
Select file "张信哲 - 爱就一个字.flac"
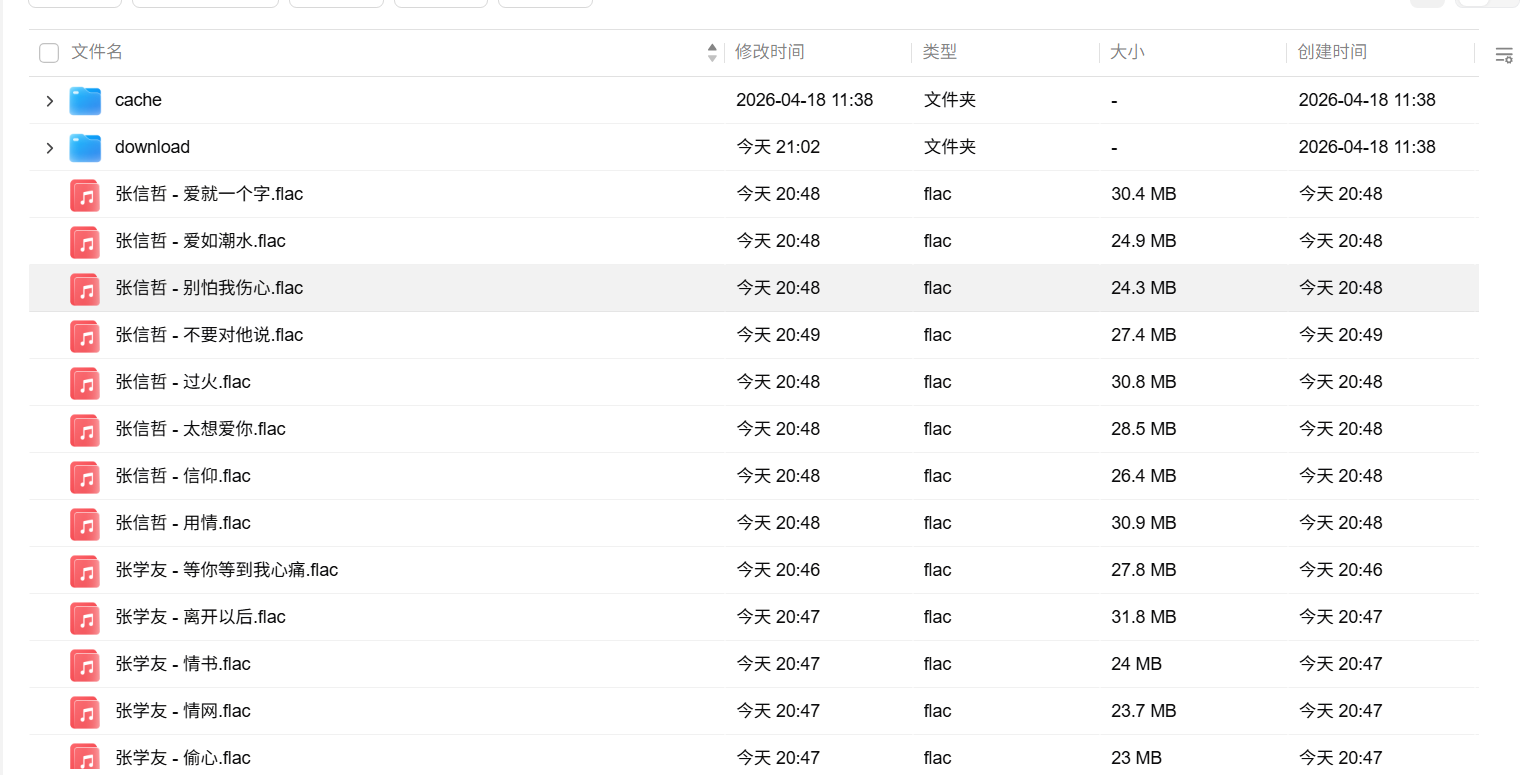[209, 194]
